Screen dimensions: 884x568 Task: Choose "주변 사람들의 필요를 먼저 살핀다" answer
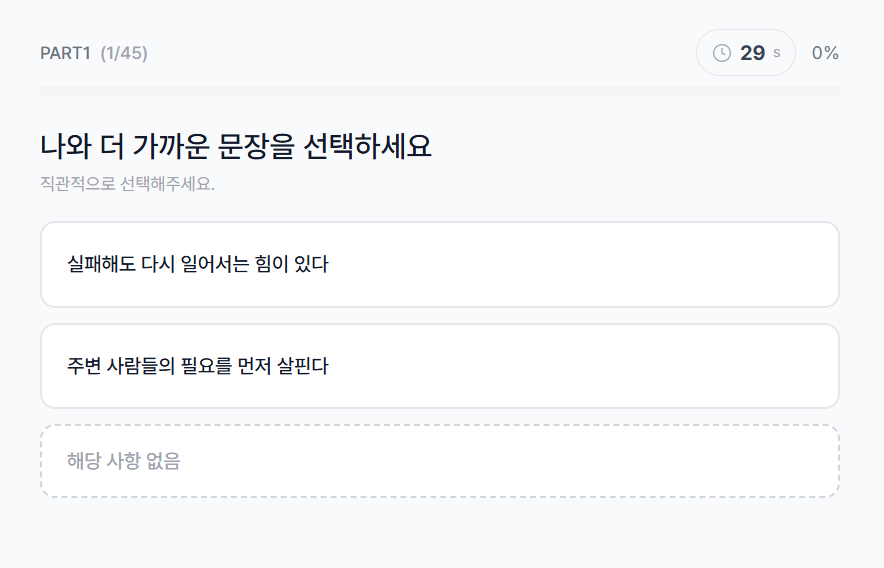(x=439, y=366)
